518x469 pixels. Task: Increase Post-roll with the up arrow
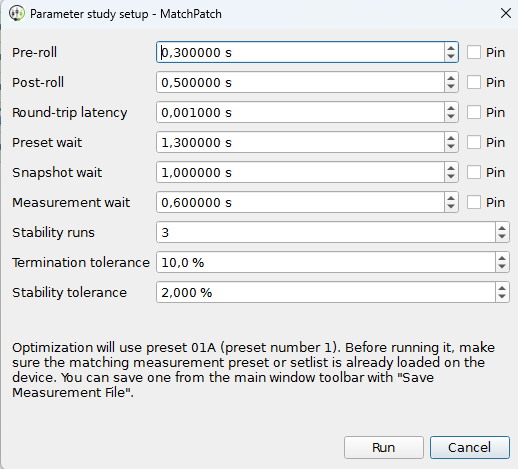451,78
